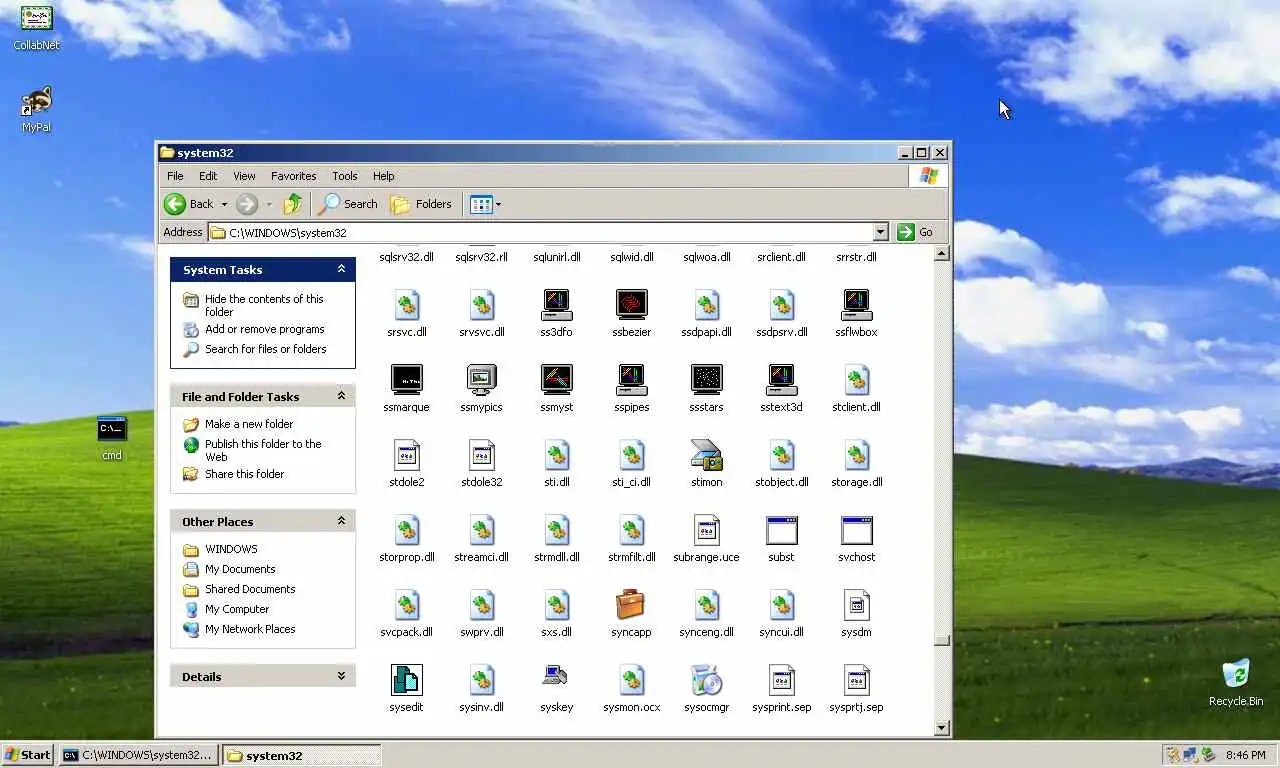Select the syncapp briefcase icon
Screen dimensions: 1280x768
coord(631,605)
